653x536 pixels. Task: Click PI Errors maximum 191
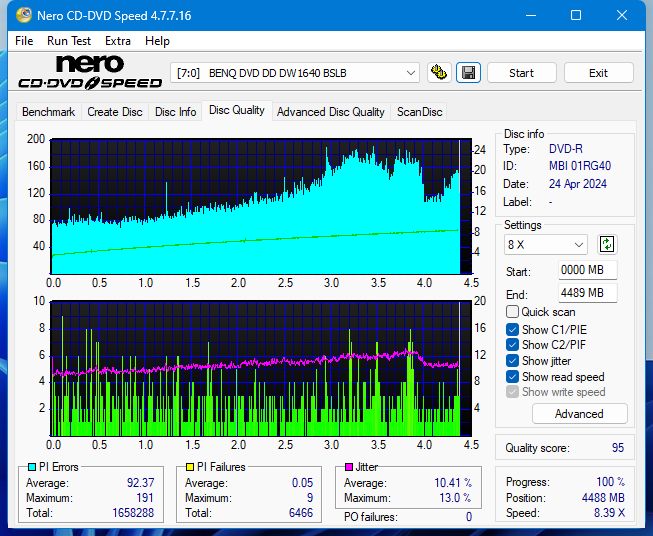tap(145, 498)
